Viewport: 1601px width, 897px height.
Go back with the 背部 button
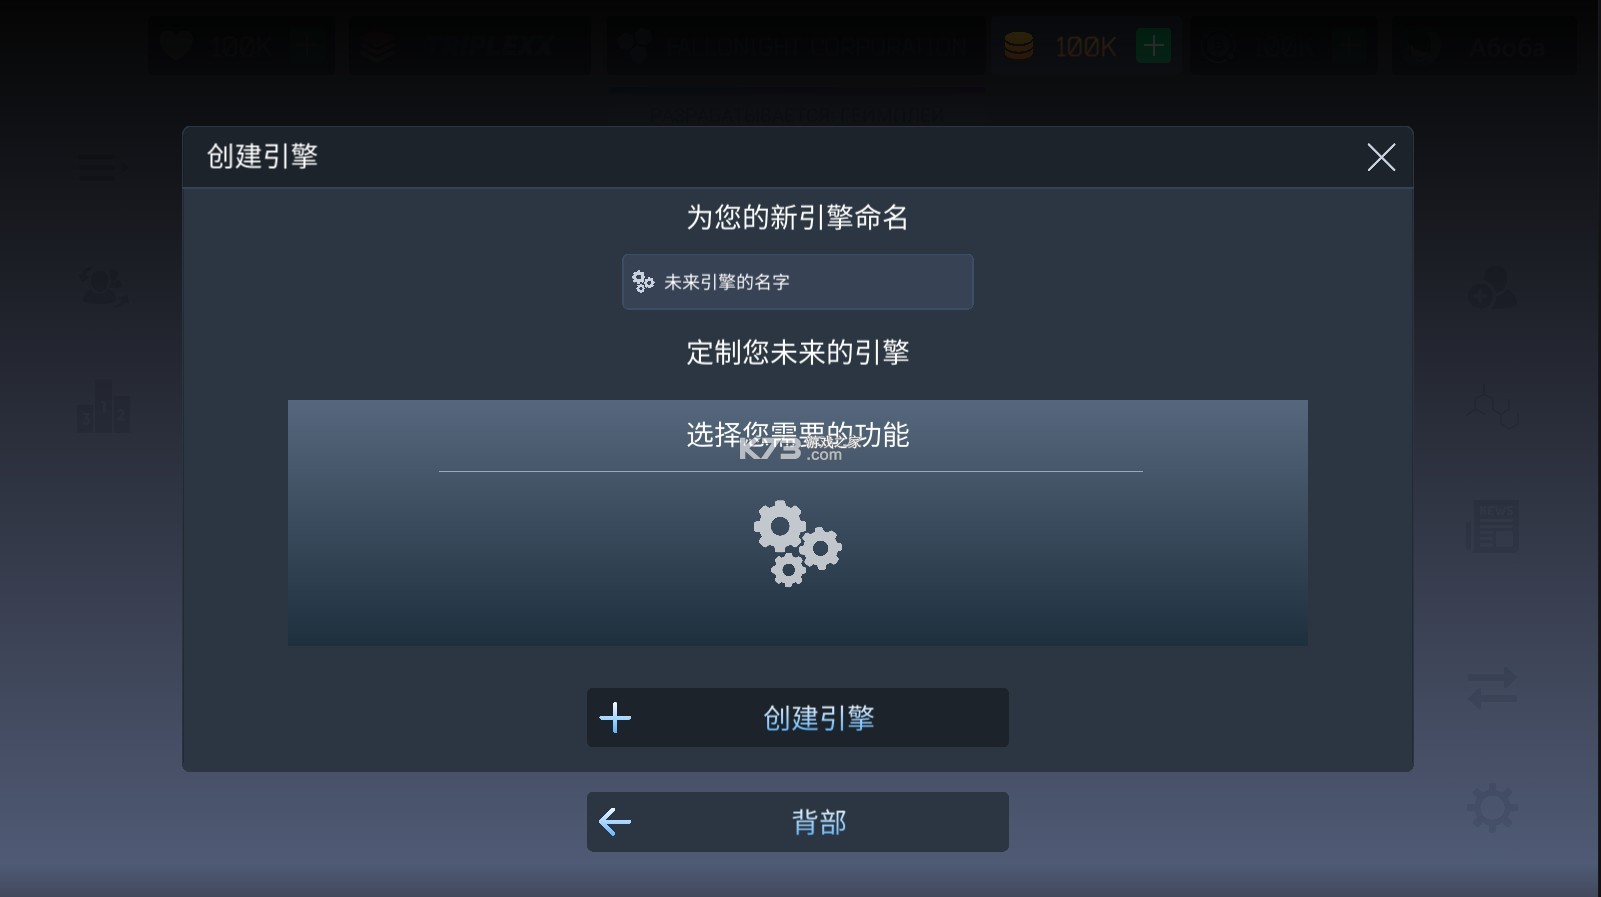pyautogui.click(x=797, y=822)
